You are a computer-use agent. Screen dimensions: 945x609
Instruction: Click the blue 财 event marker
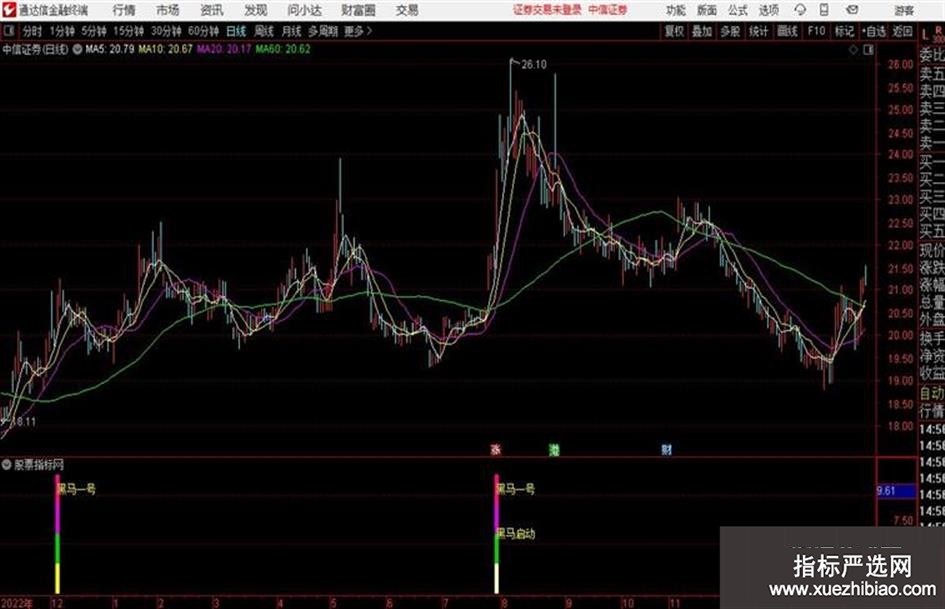(666, 449)
